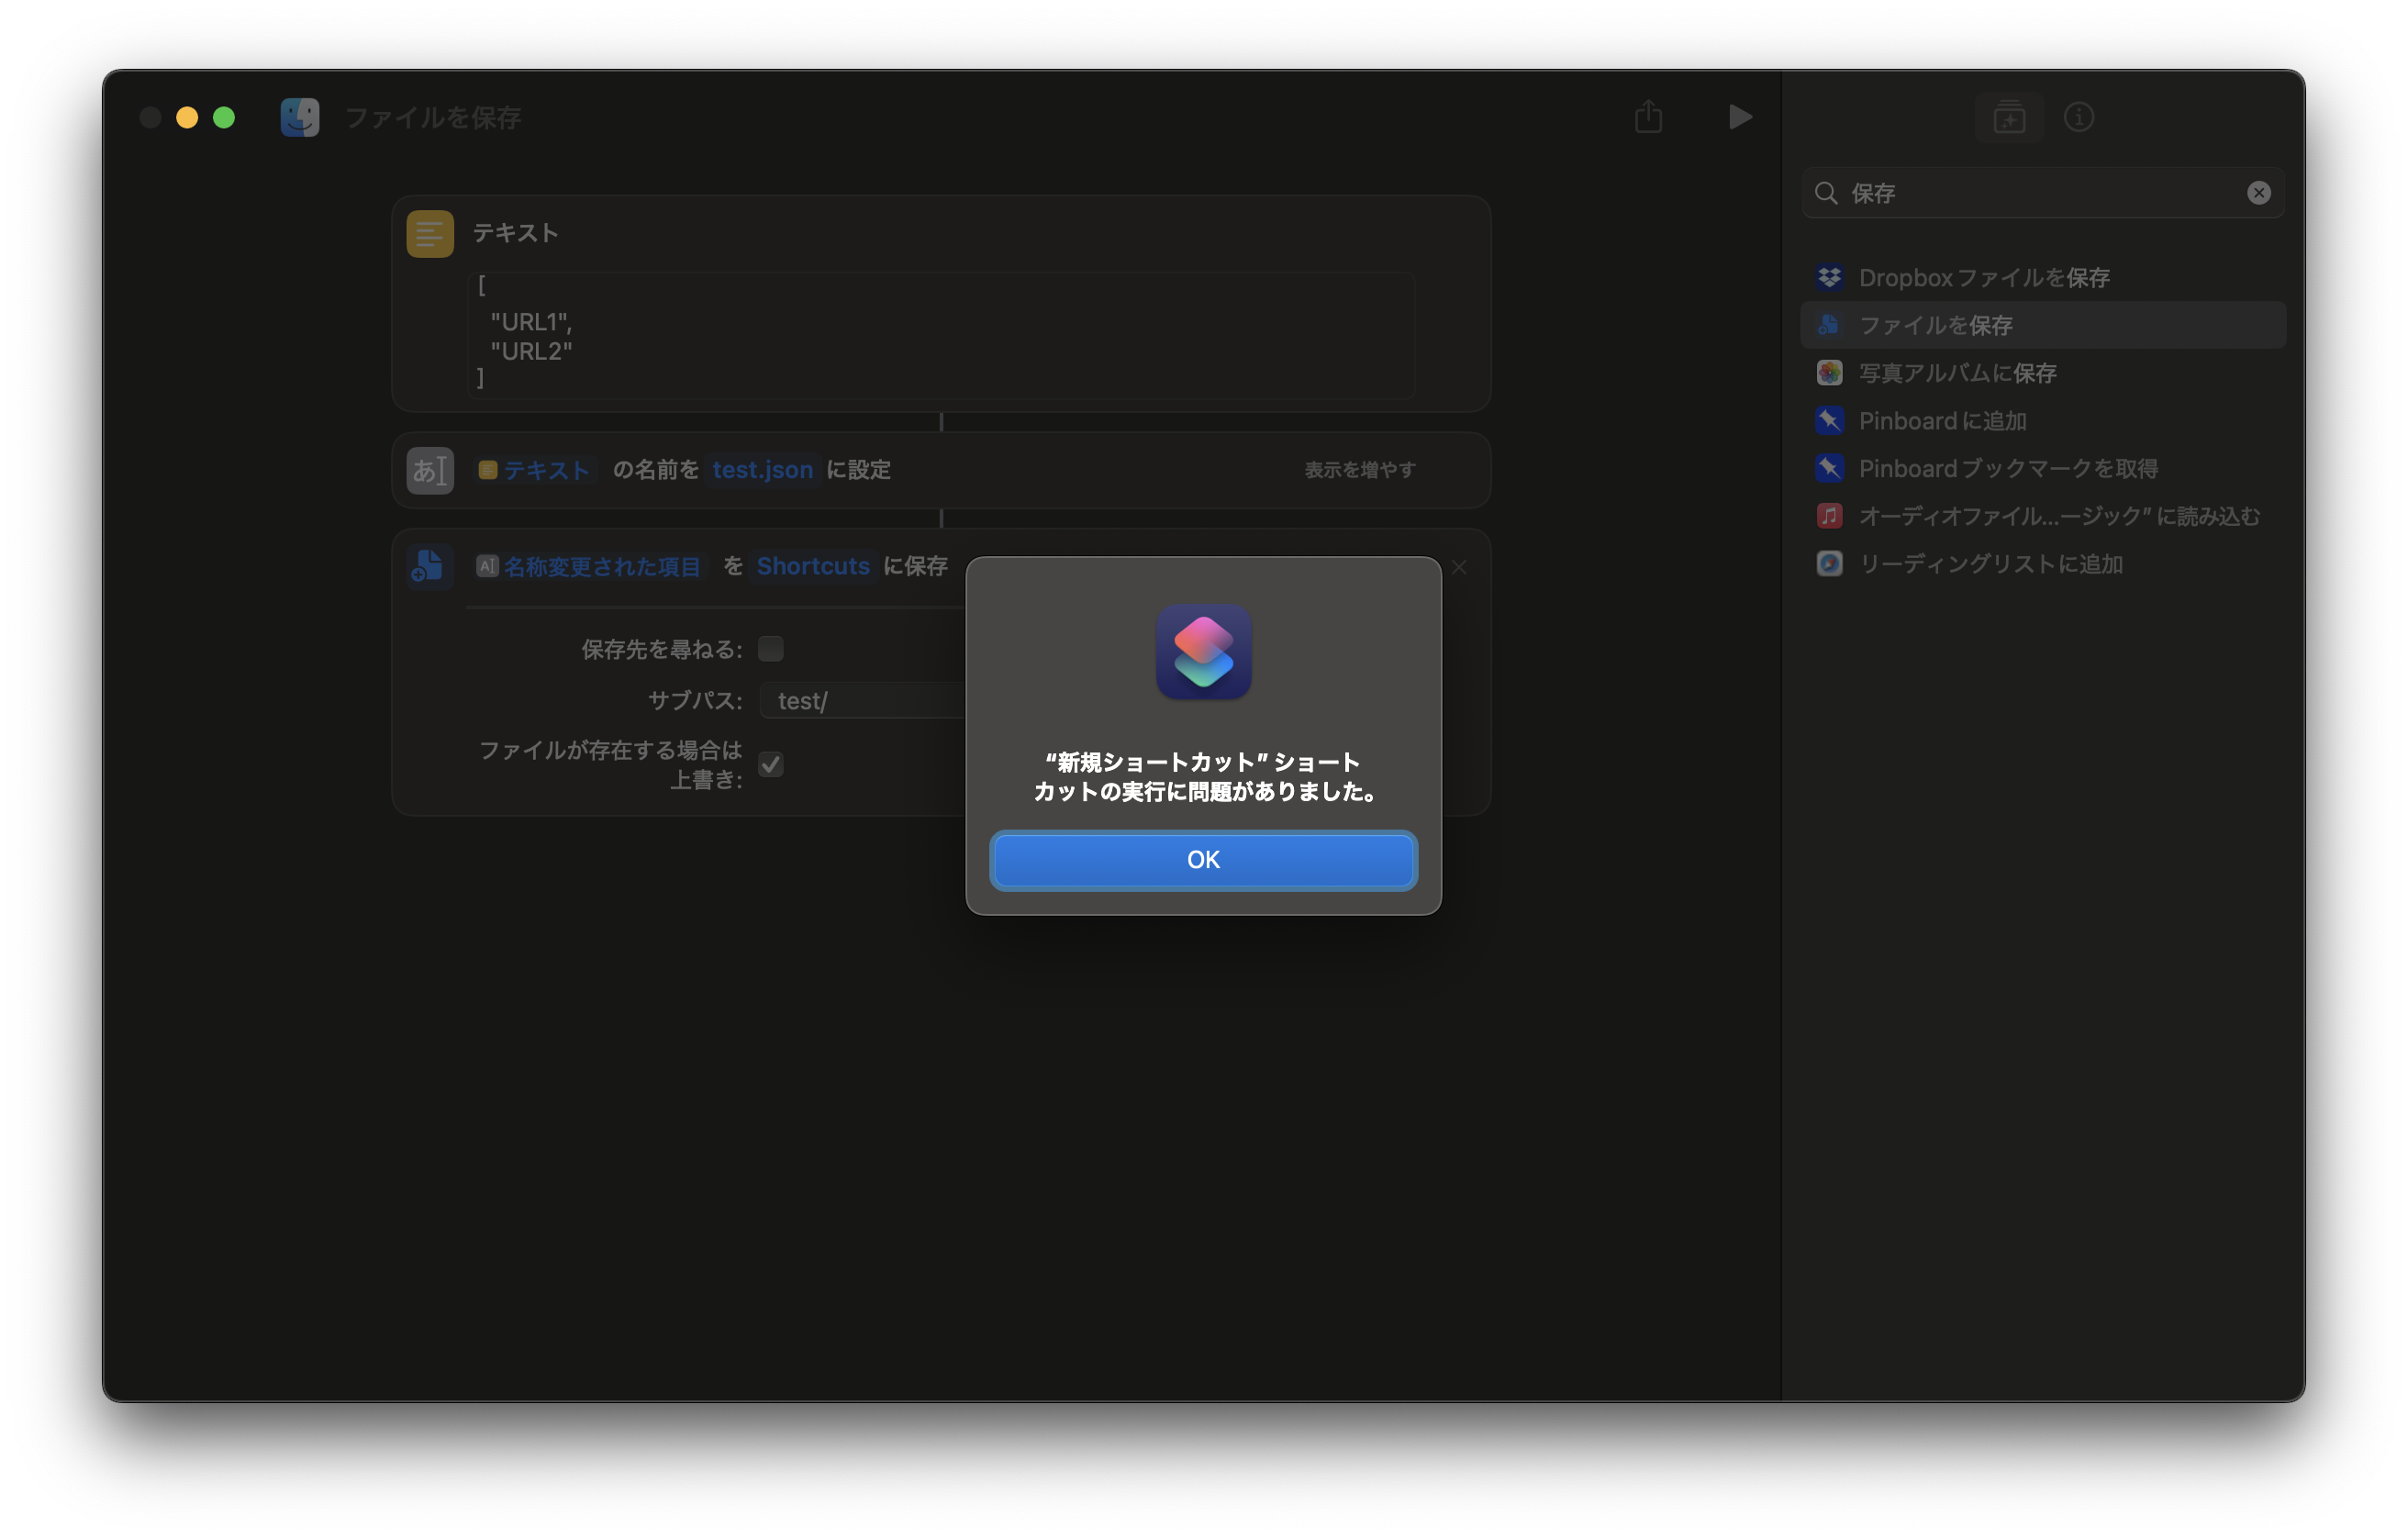Viewport: 2408px width, 1538px height.
Task: Click OK in the error dialog
Action: tap(1203, 860)
